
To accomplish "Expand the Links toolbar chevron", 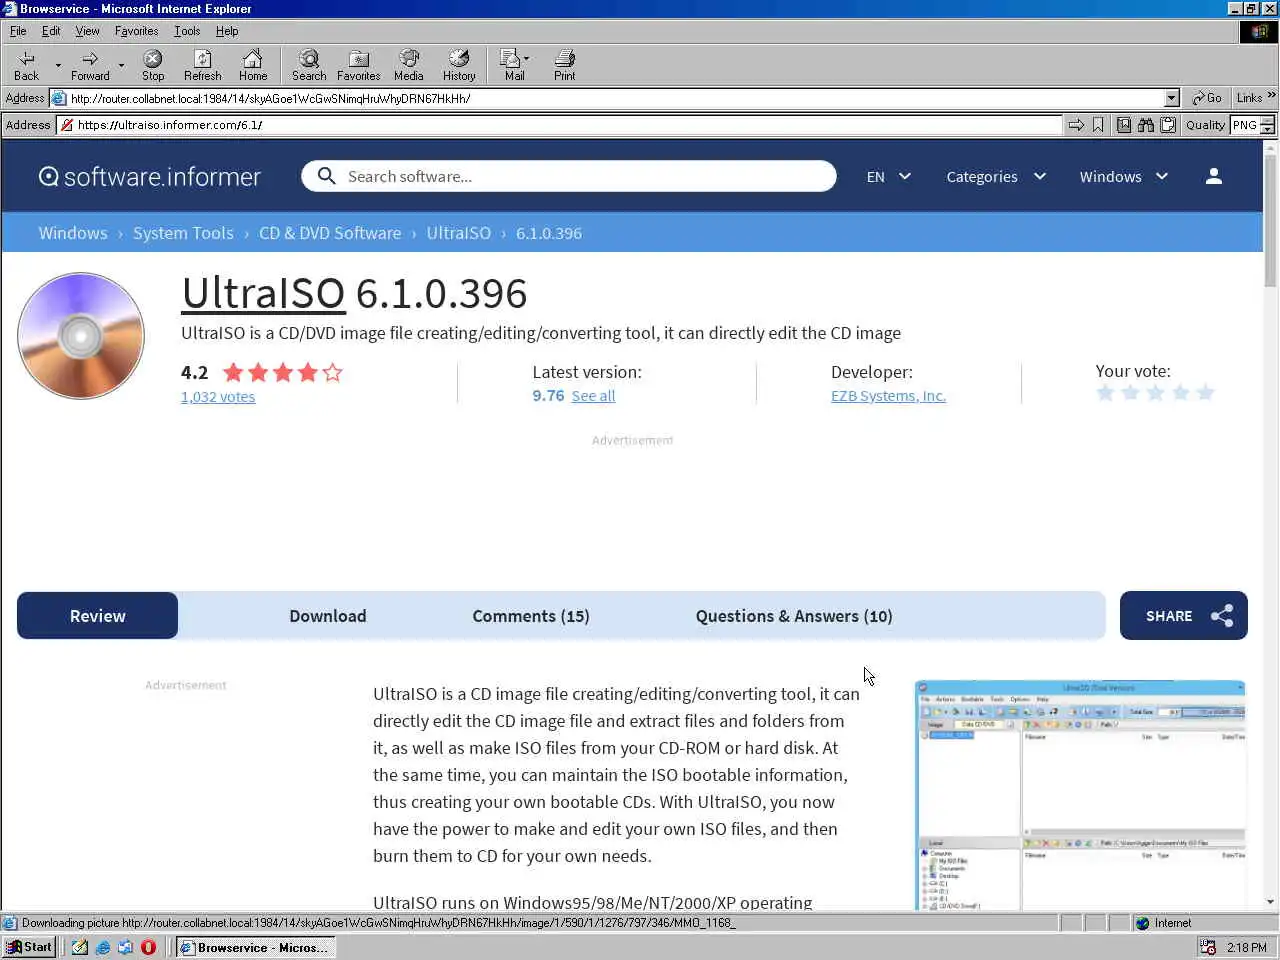I will click(x=1271, y=96).
